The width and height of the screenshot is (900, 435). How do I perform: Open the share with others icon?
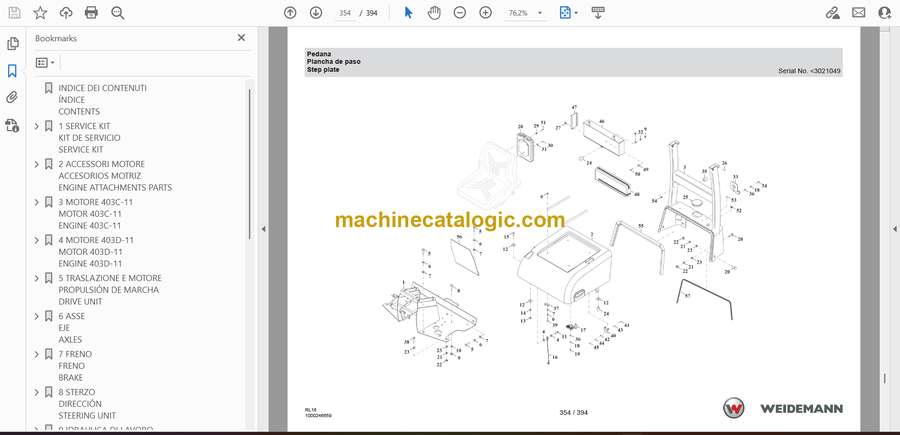point(885,13)
